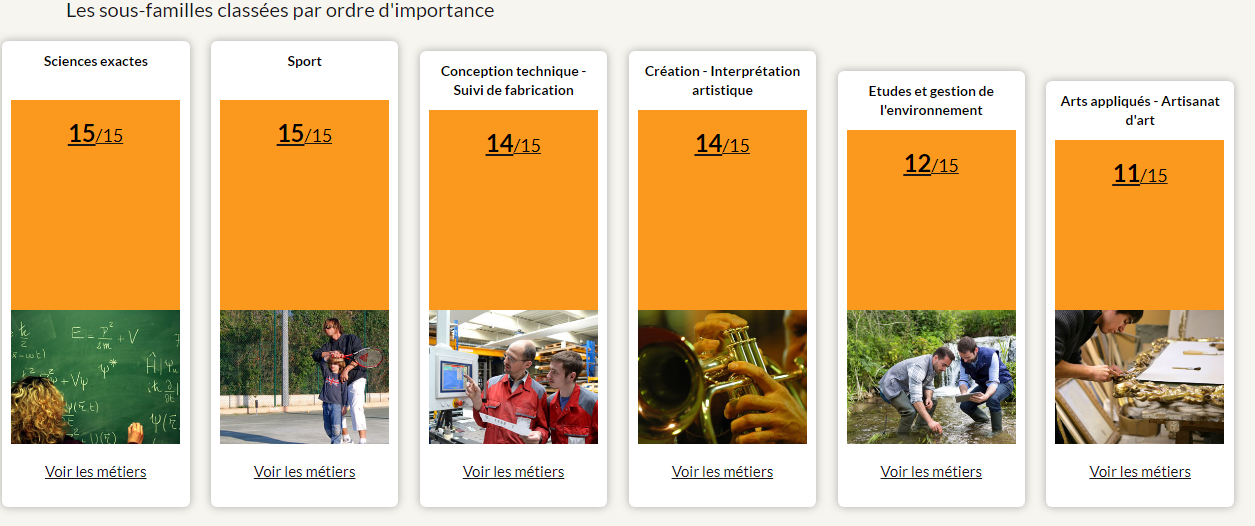Screen dimensions: 1255x526
Task: Open 'Voir les métiers' under Sciences exactes
Action: point(95,472)
